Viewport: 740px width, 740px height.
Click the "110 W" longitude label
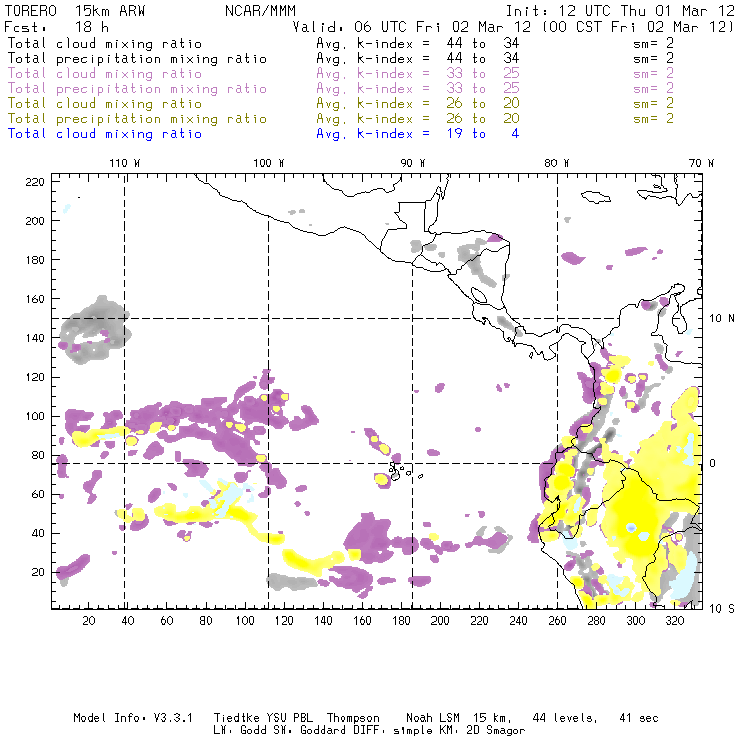(125, 163)
